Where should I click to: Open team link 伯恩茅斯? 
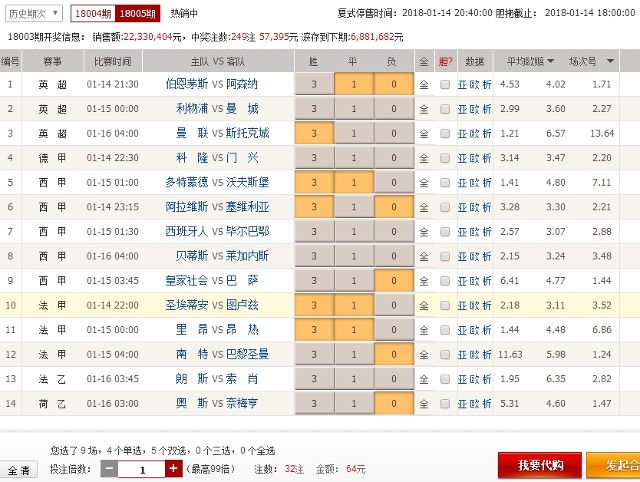point(187,84)
